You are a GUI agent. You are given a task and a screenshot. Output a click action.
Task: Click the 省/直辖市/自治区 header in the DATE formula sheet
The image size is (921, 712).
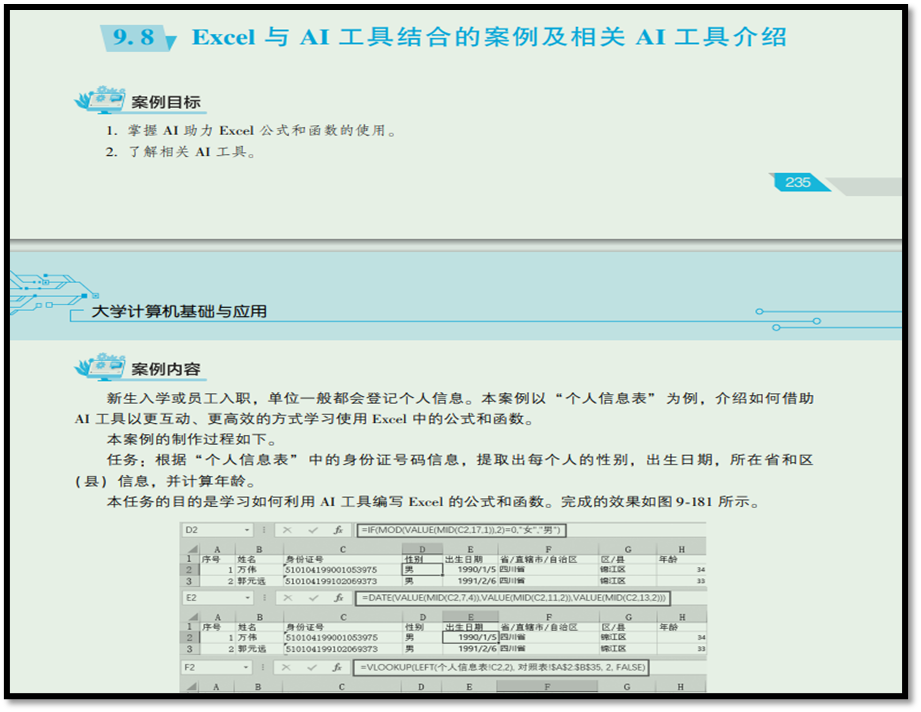click(539, 627)
